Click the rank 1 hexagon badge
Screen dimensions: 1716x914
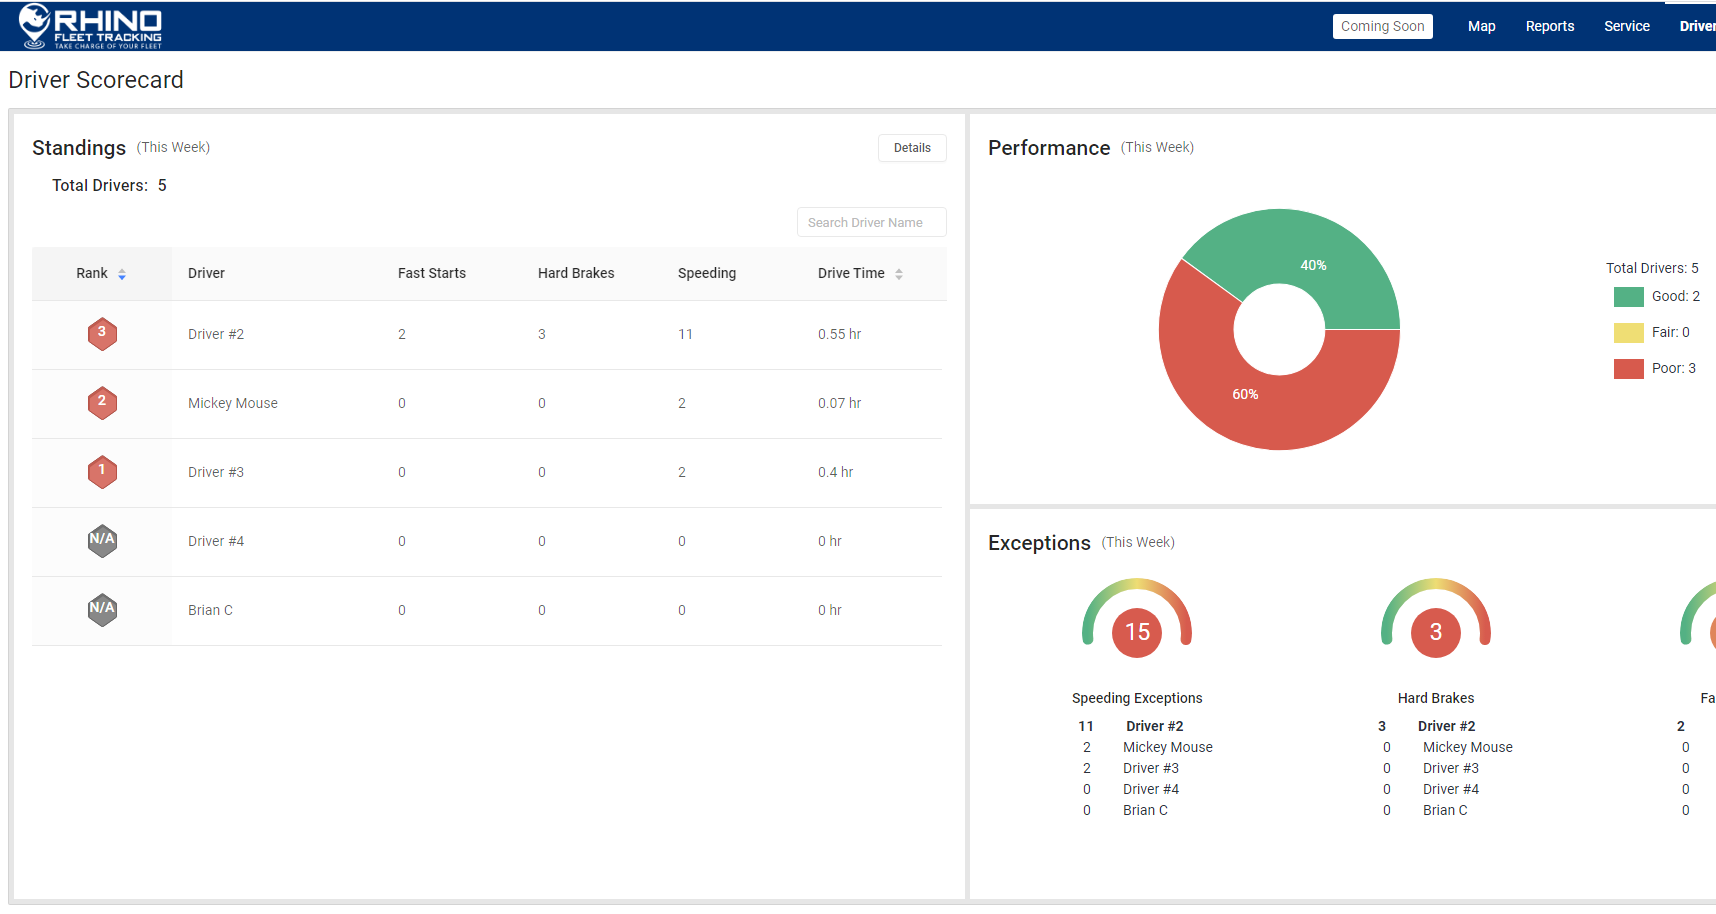102,472
